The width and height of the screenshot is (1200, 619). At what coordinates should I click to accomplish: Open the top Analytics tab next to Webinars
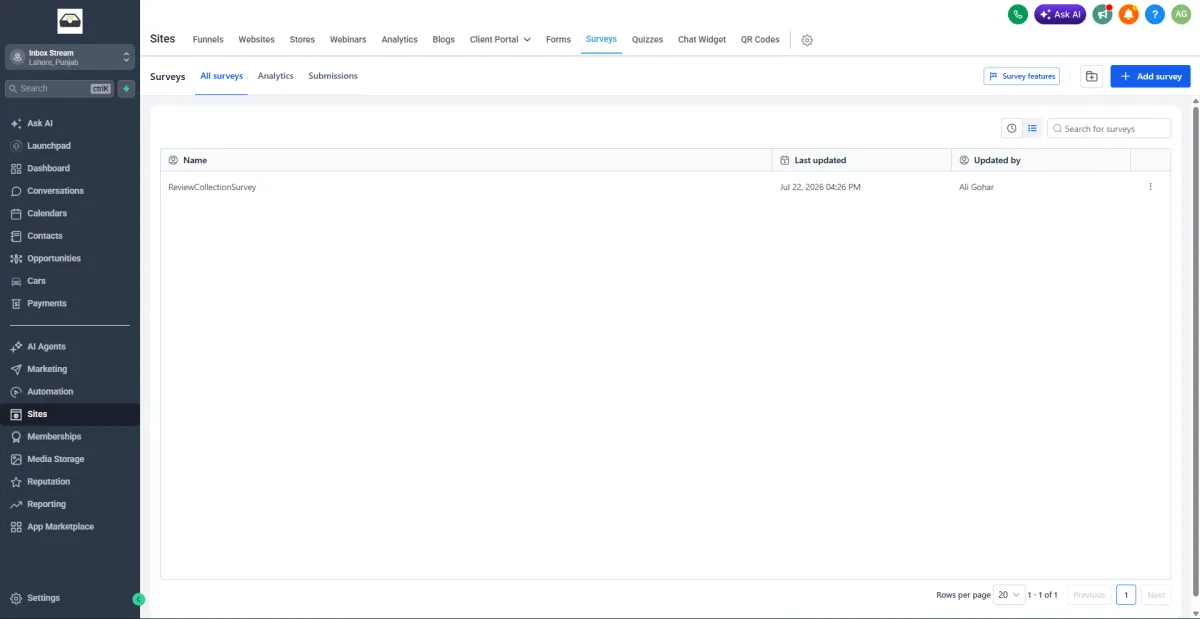pyautogui.click(x=399, y=40)
